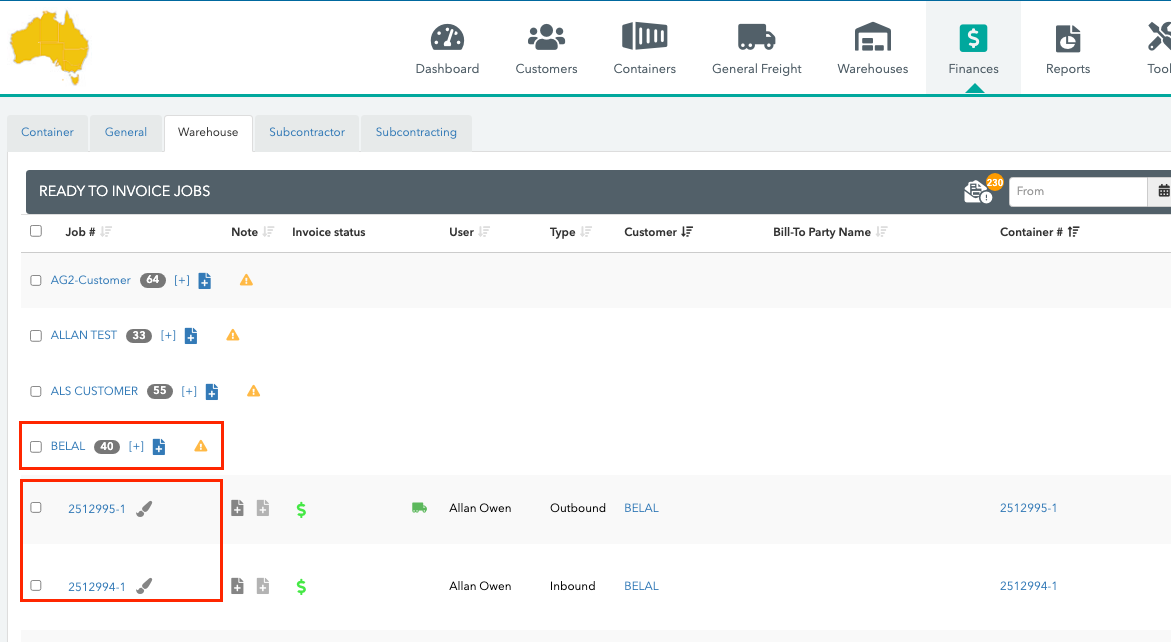
Task: Click the warning triangle in the AG2-Customer row
Action: click(246, 280)
